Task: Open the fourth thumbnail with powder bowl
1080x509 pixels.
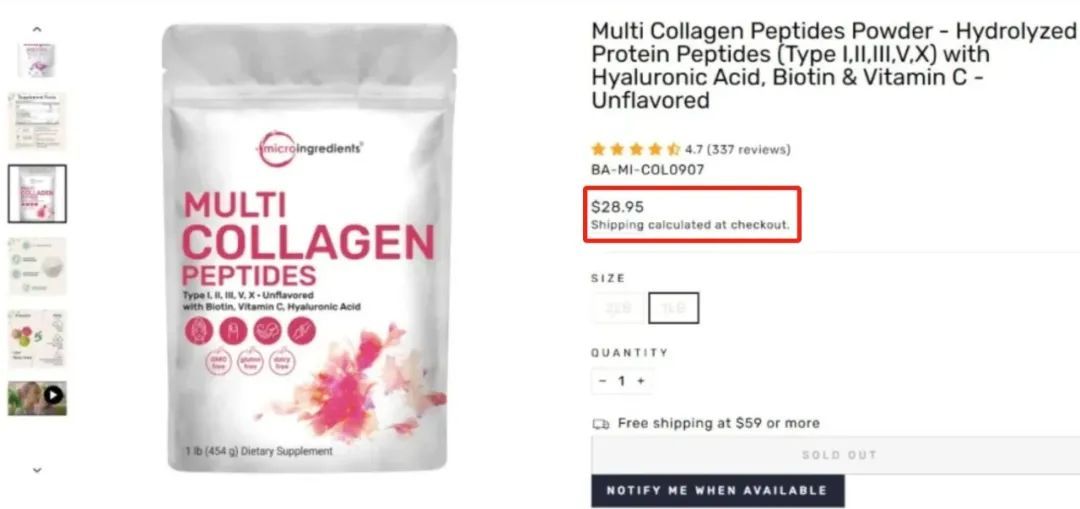Action: tap(37, 266)
